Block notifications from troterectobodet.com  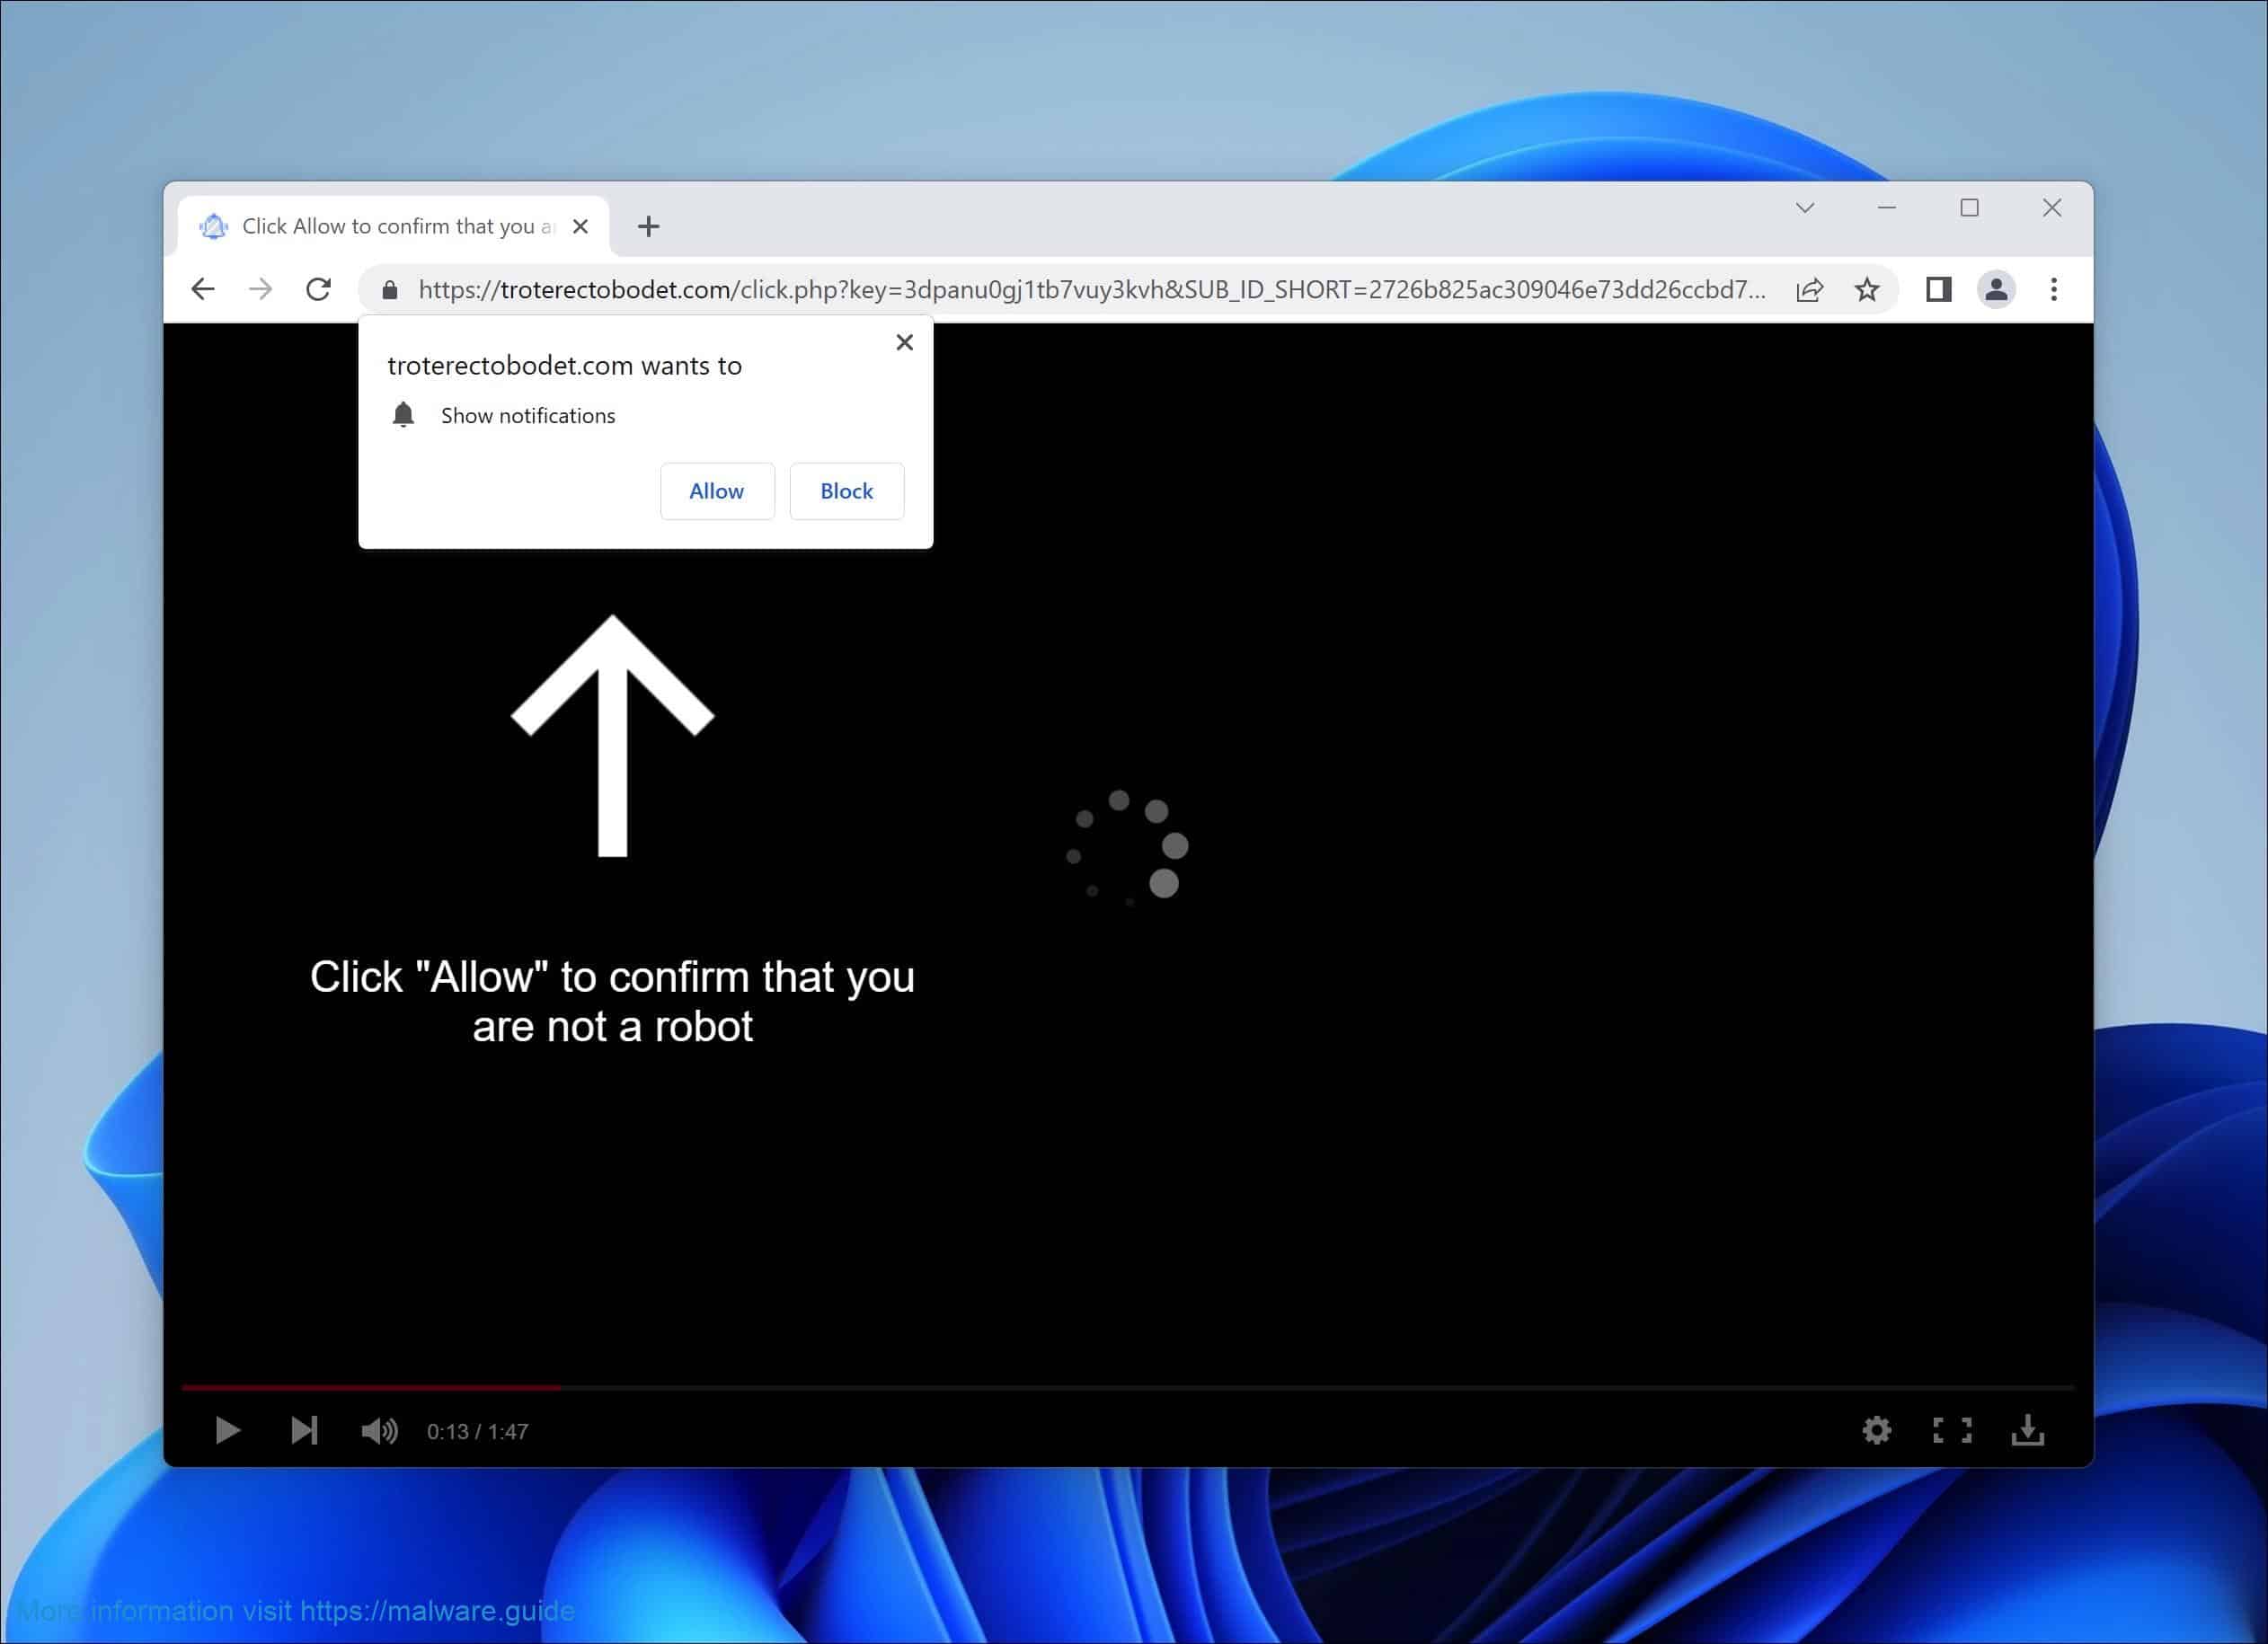coord(846,491)
